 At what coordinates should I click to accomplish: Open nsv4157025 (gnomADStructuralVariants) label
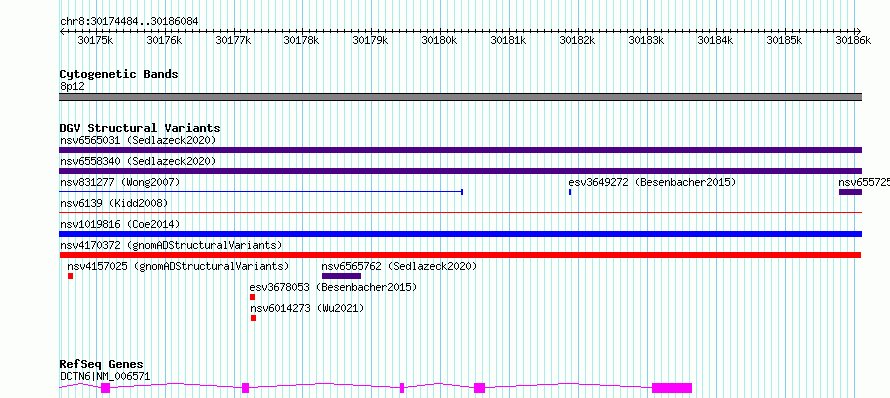coord(178,266)
